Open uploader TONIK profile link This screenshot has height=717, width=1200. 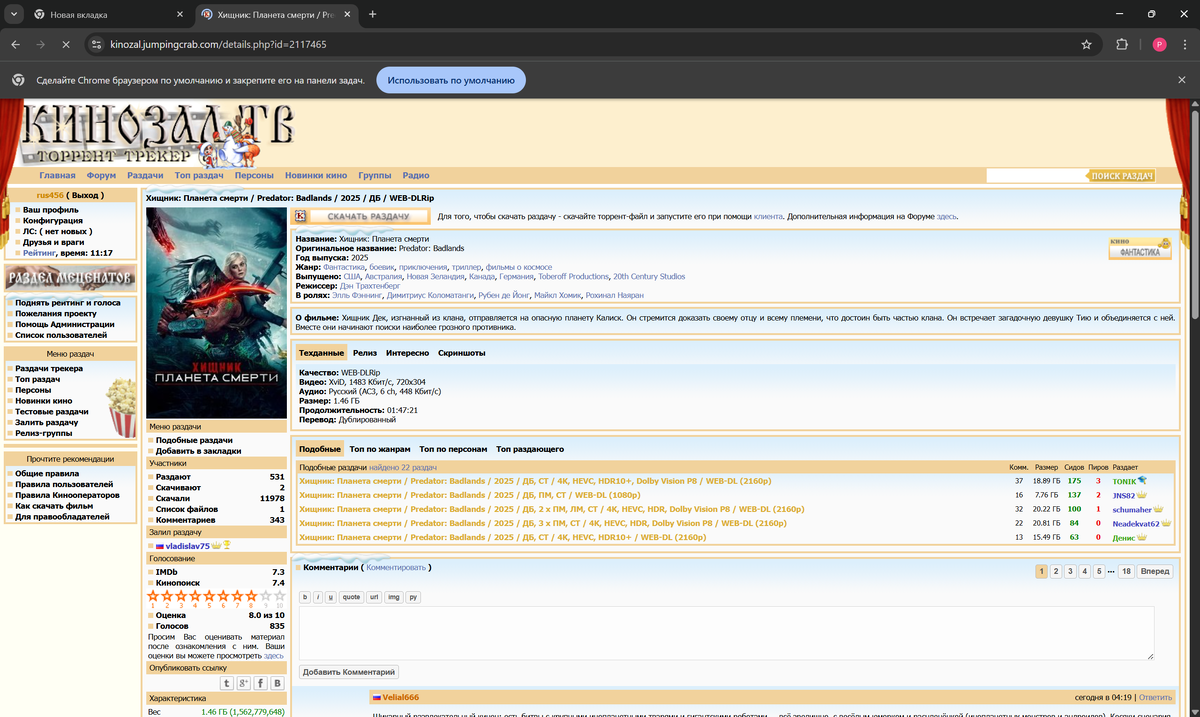[x=1125, y=481]
